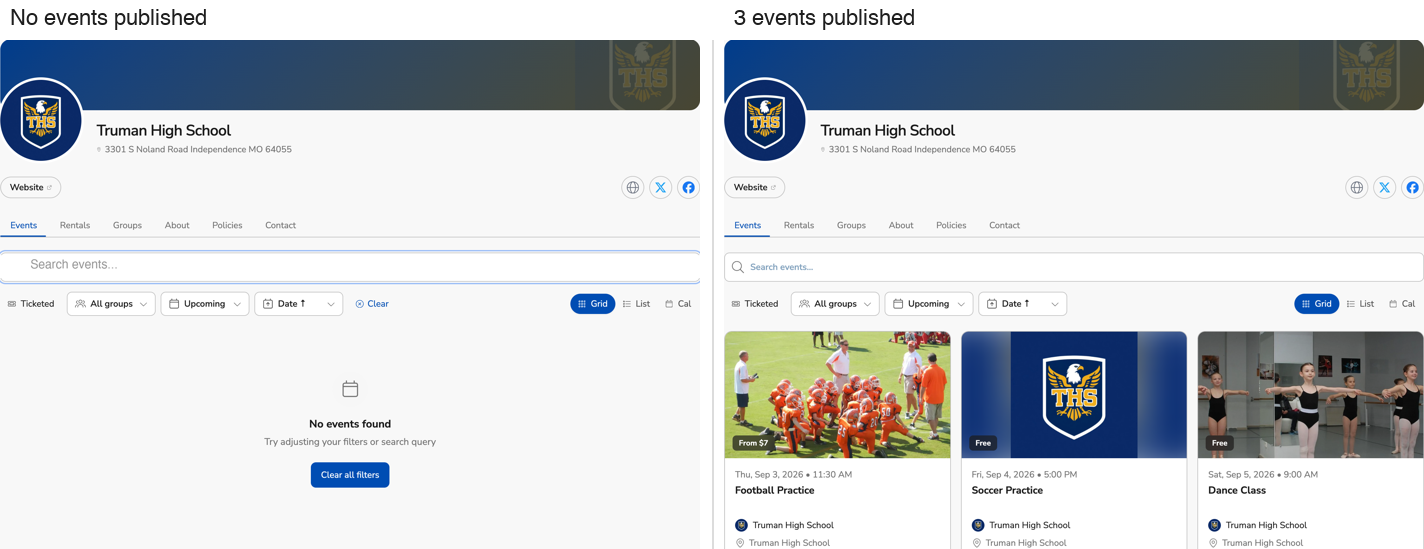Open Dance Class event title
This screenshot has width=1424, height=549.
point(1237,491)
